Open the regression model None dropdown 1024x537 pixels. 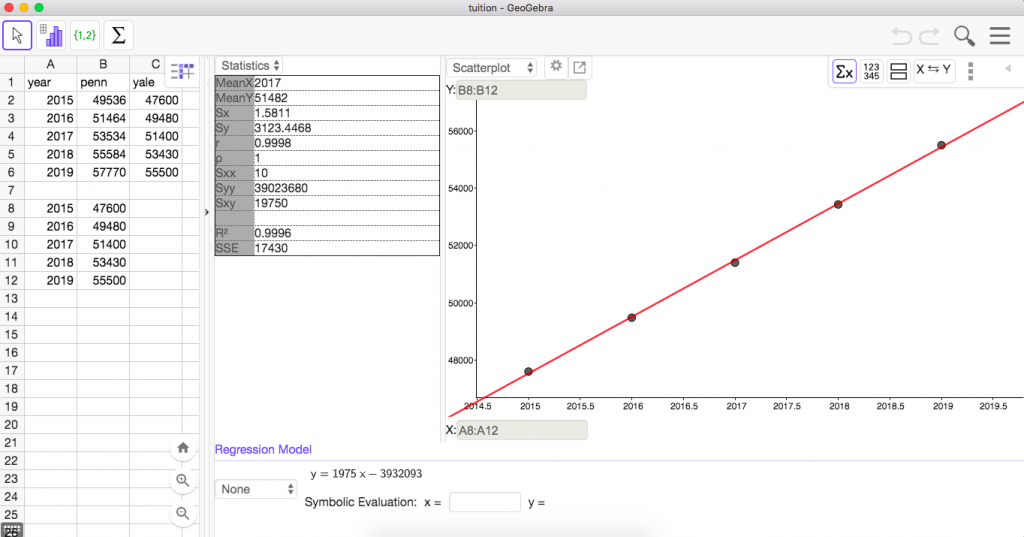click(x=256, y=489)
